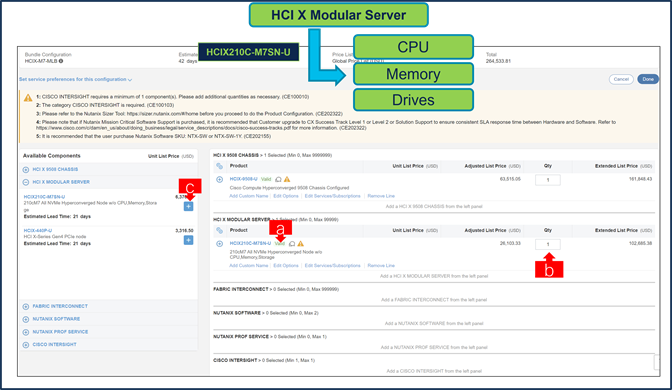Click Remove Line under HCIX-9508-U
Viewport: 672px width, 390px height.
tap(381, 196)
